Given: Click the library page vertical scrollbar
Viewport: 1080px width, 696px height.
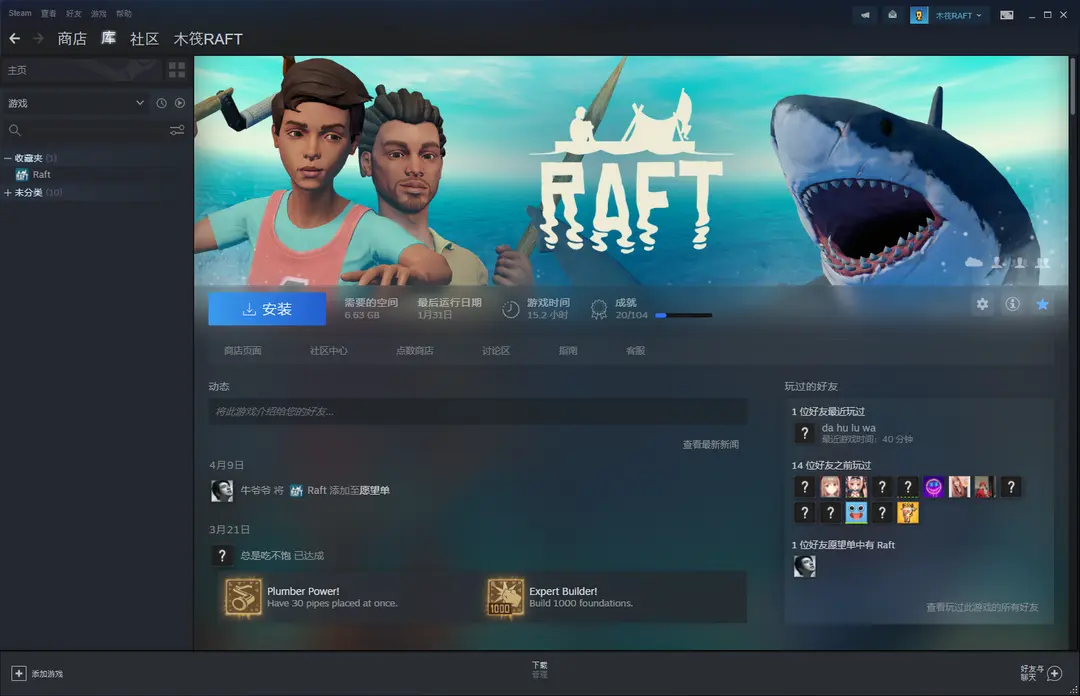Looking at the screenshot, I should point(1072,86).
